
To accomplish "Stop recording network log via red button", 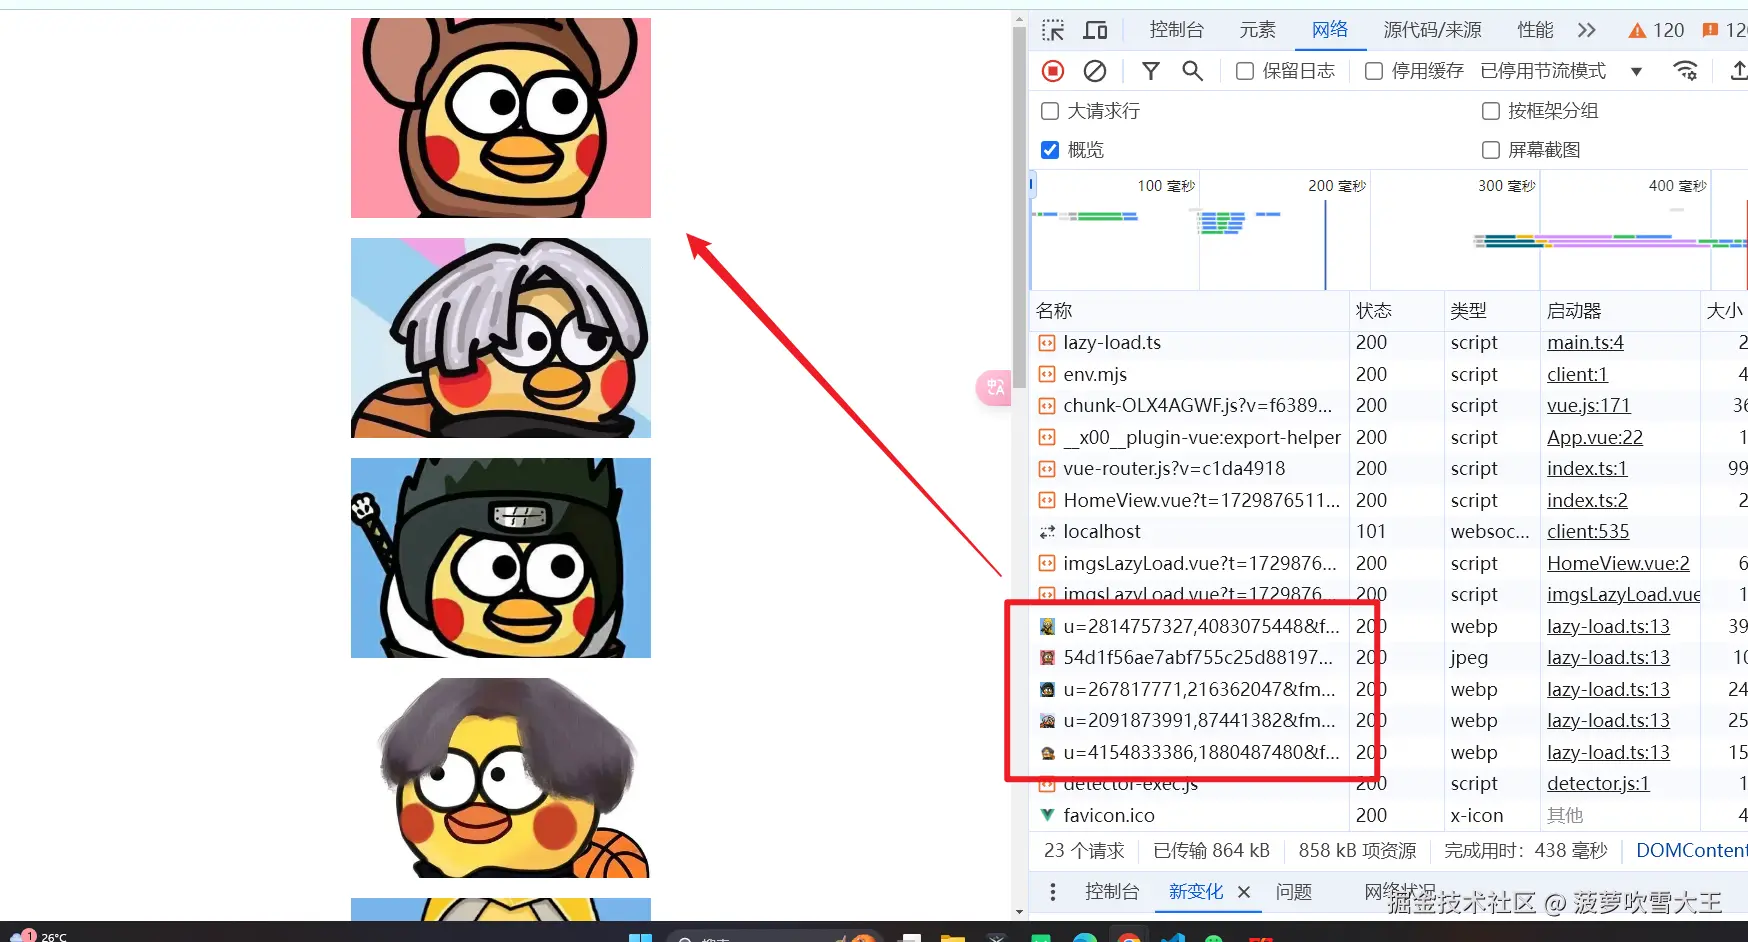I will tap(1052, 71).
